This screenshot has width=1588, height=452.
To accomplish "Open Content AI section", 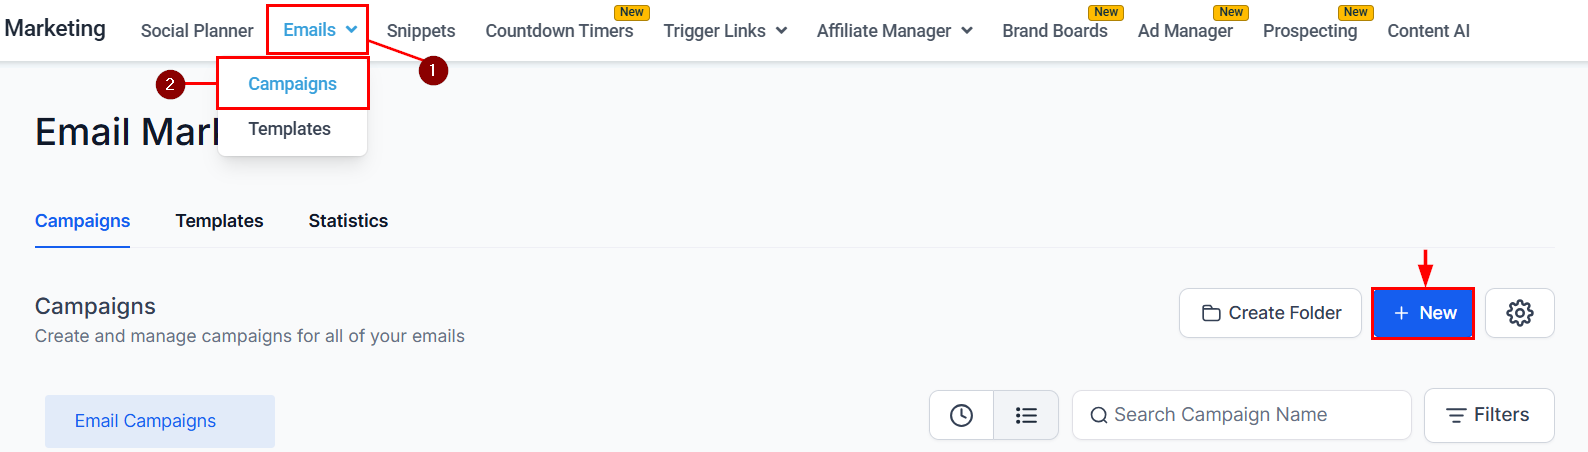I will [x=1428, y=31].
